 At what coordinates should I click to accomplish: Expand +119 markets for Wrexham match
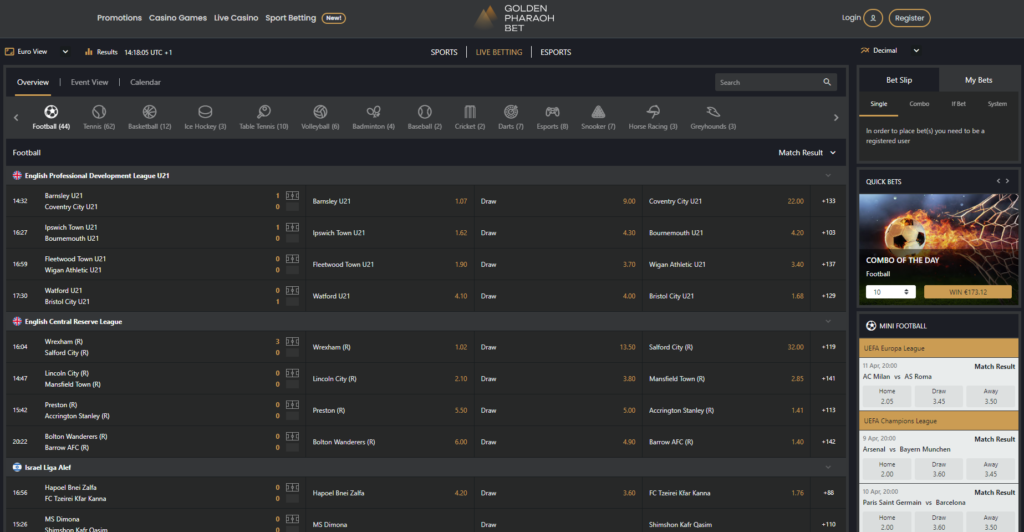click(x=829, y=347)
